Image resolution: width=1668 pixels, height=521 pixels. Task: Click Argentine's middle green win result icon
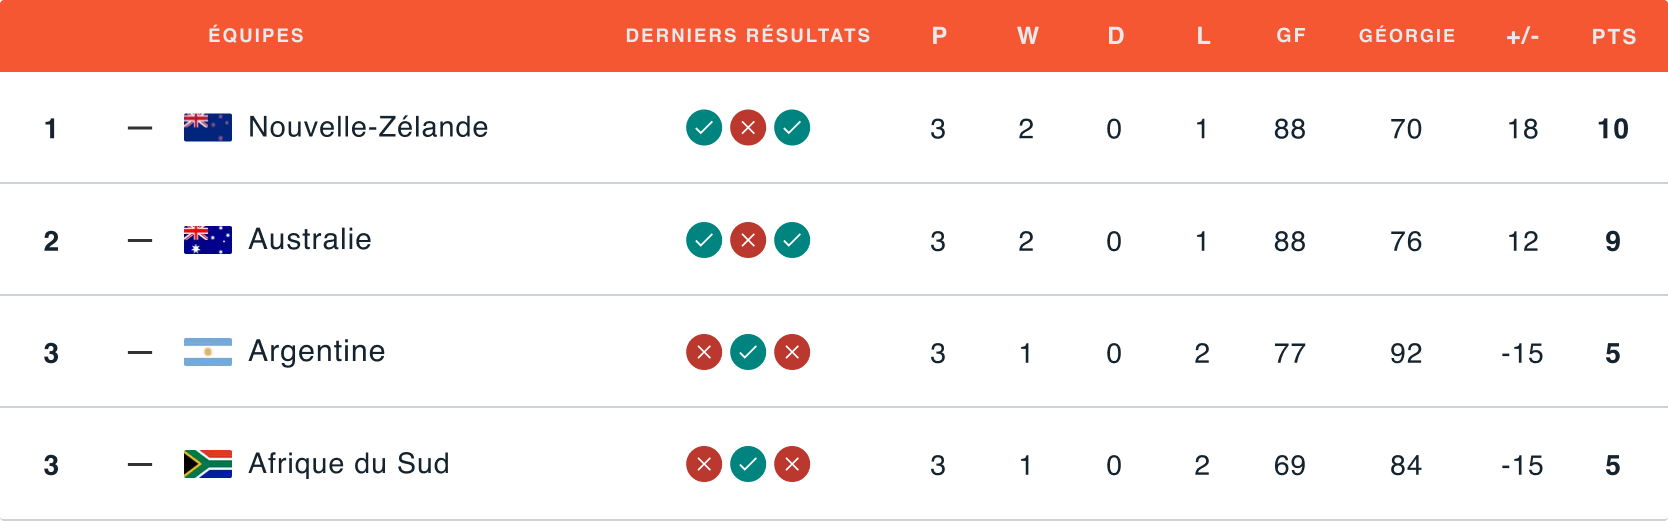748,352
